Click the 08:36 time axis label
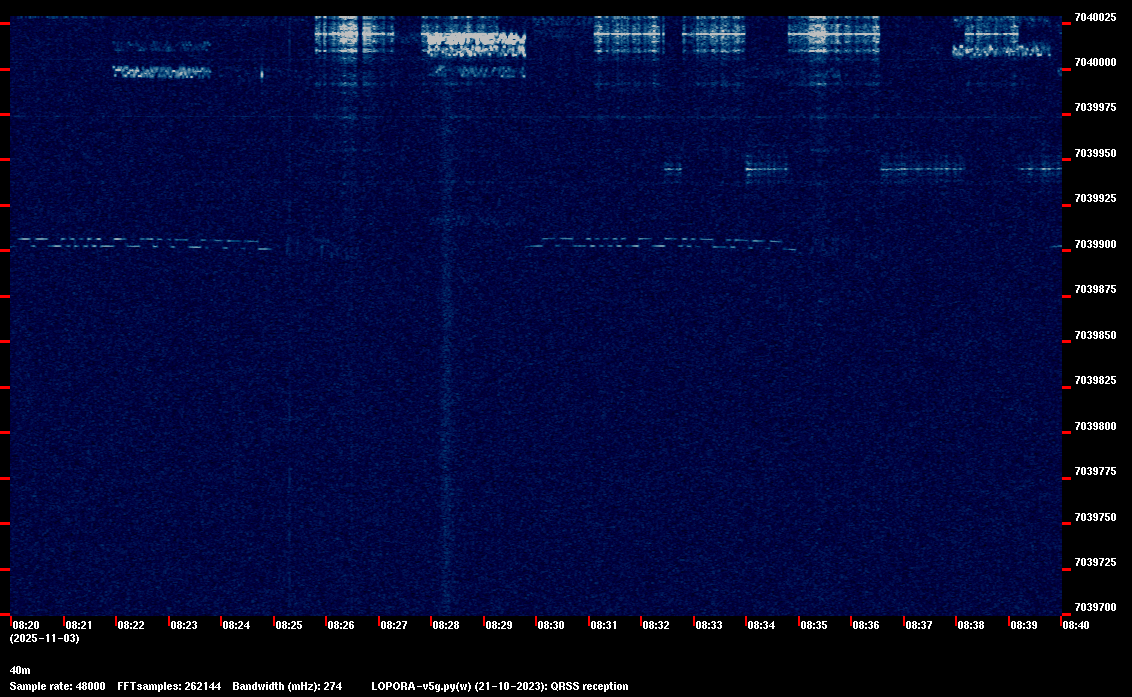 click(x=866, y=625)
